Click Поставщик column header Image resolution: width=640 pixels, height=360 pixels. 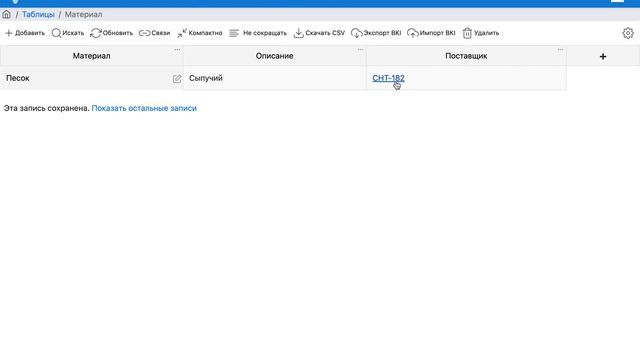466,56
